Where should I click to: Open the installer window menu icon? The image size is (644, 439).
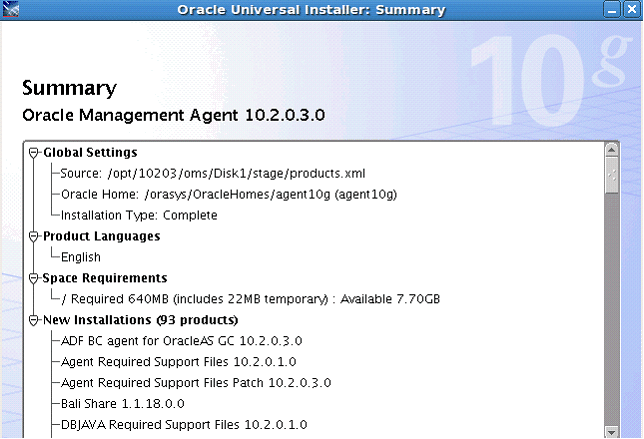(10, 9)
